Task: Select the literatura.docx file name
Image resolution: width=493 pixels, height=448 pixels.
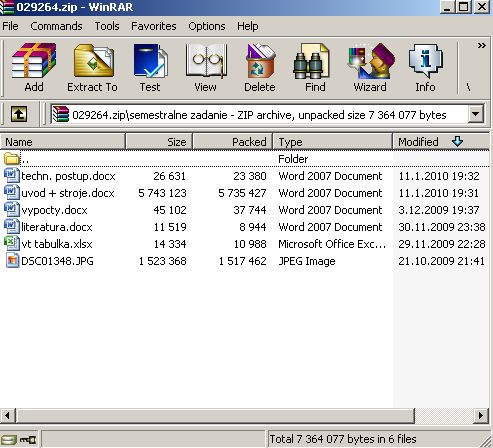Action: [57, 227]
